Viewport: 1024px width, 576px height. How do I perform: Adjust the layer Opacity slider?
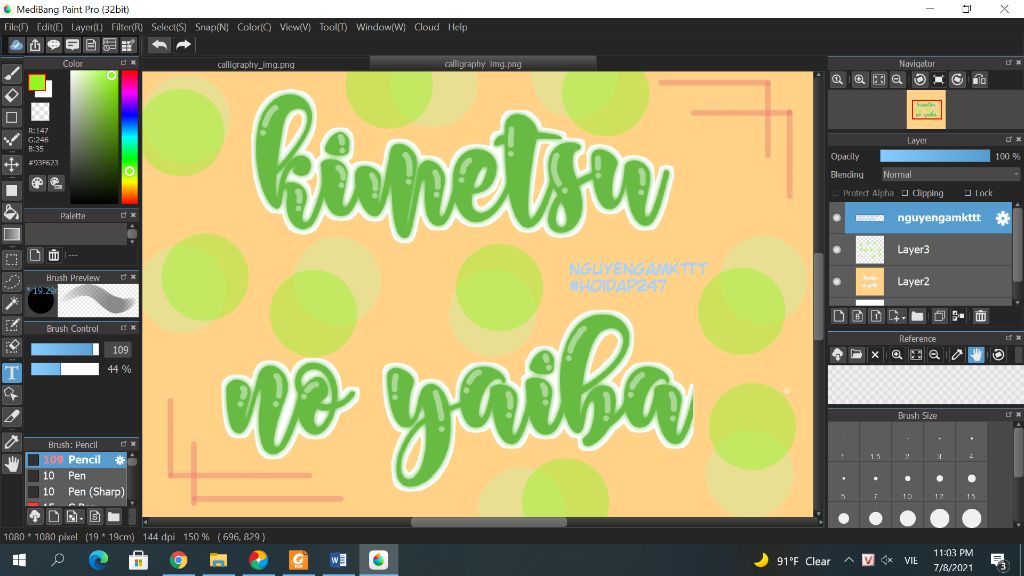[935, 156]
